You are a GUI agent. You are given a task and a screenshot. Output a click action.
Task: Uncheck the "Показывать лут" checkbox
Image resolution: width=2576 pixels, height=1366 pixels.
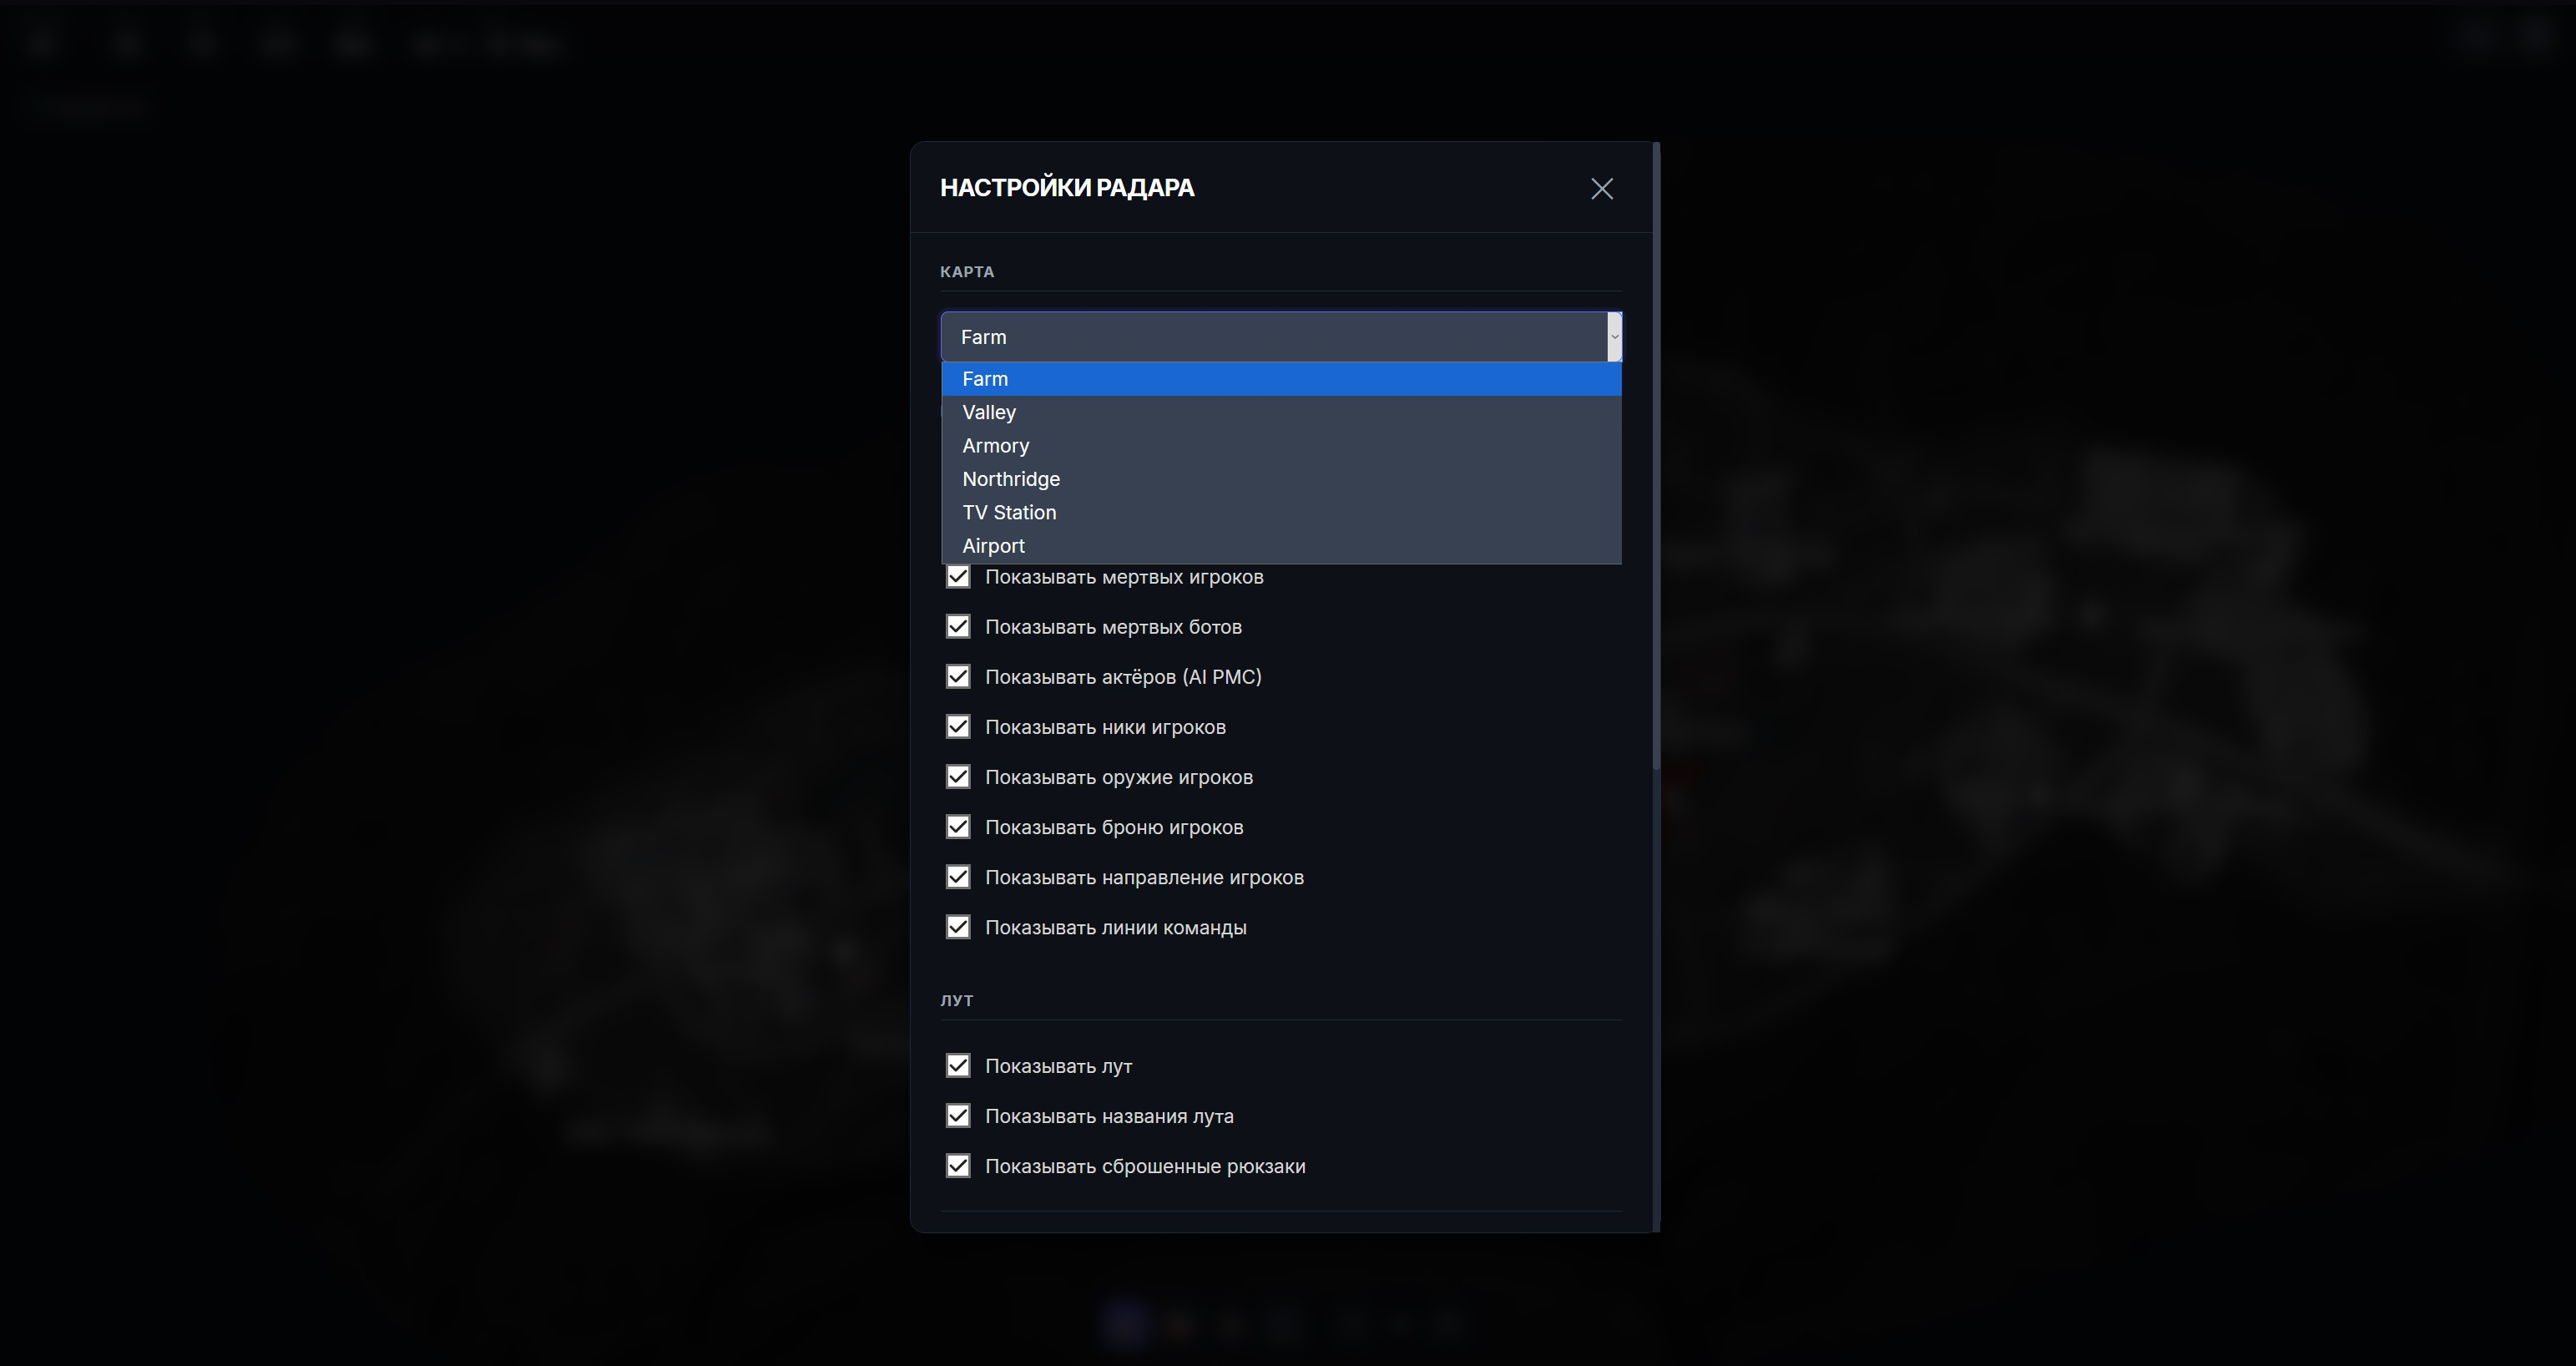[x=958, y=1066]
